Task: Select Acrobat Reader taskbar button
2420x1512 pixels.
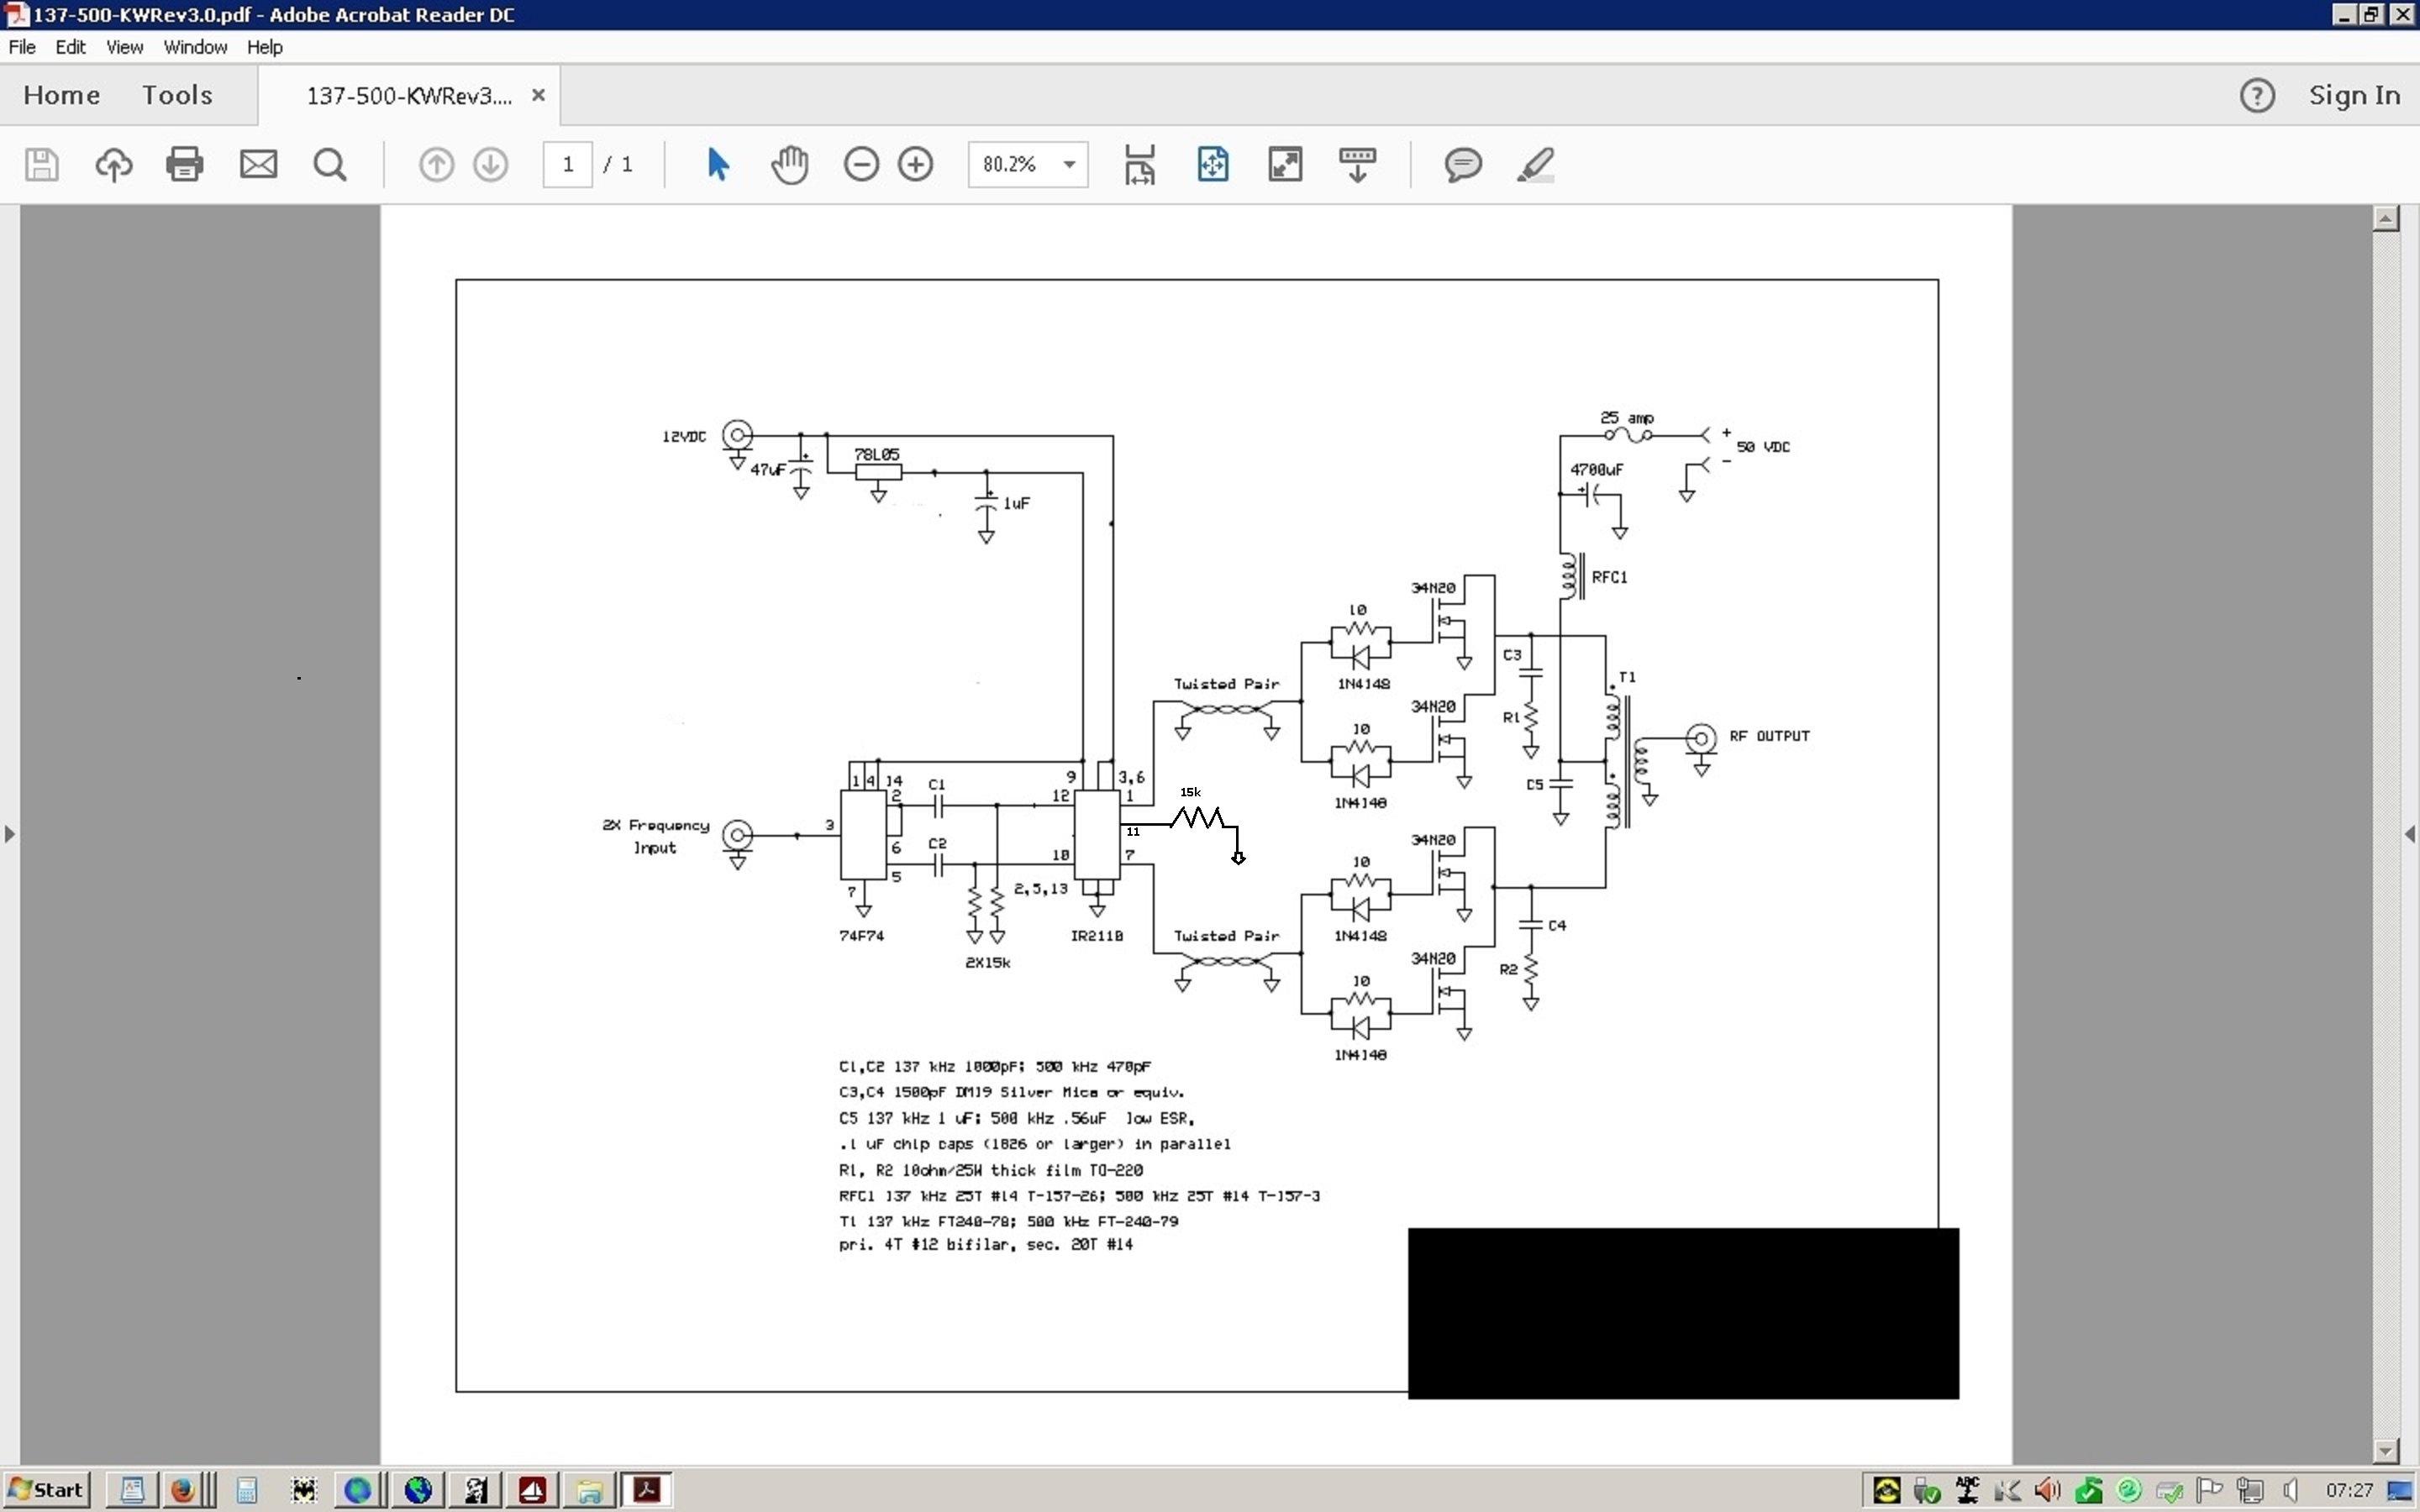Action: coord(646,1490)
